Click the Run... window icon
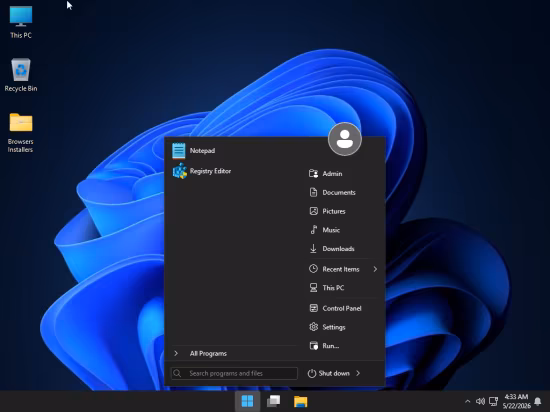The height and width of the screenshot is (412, 550). pos(313,346)
